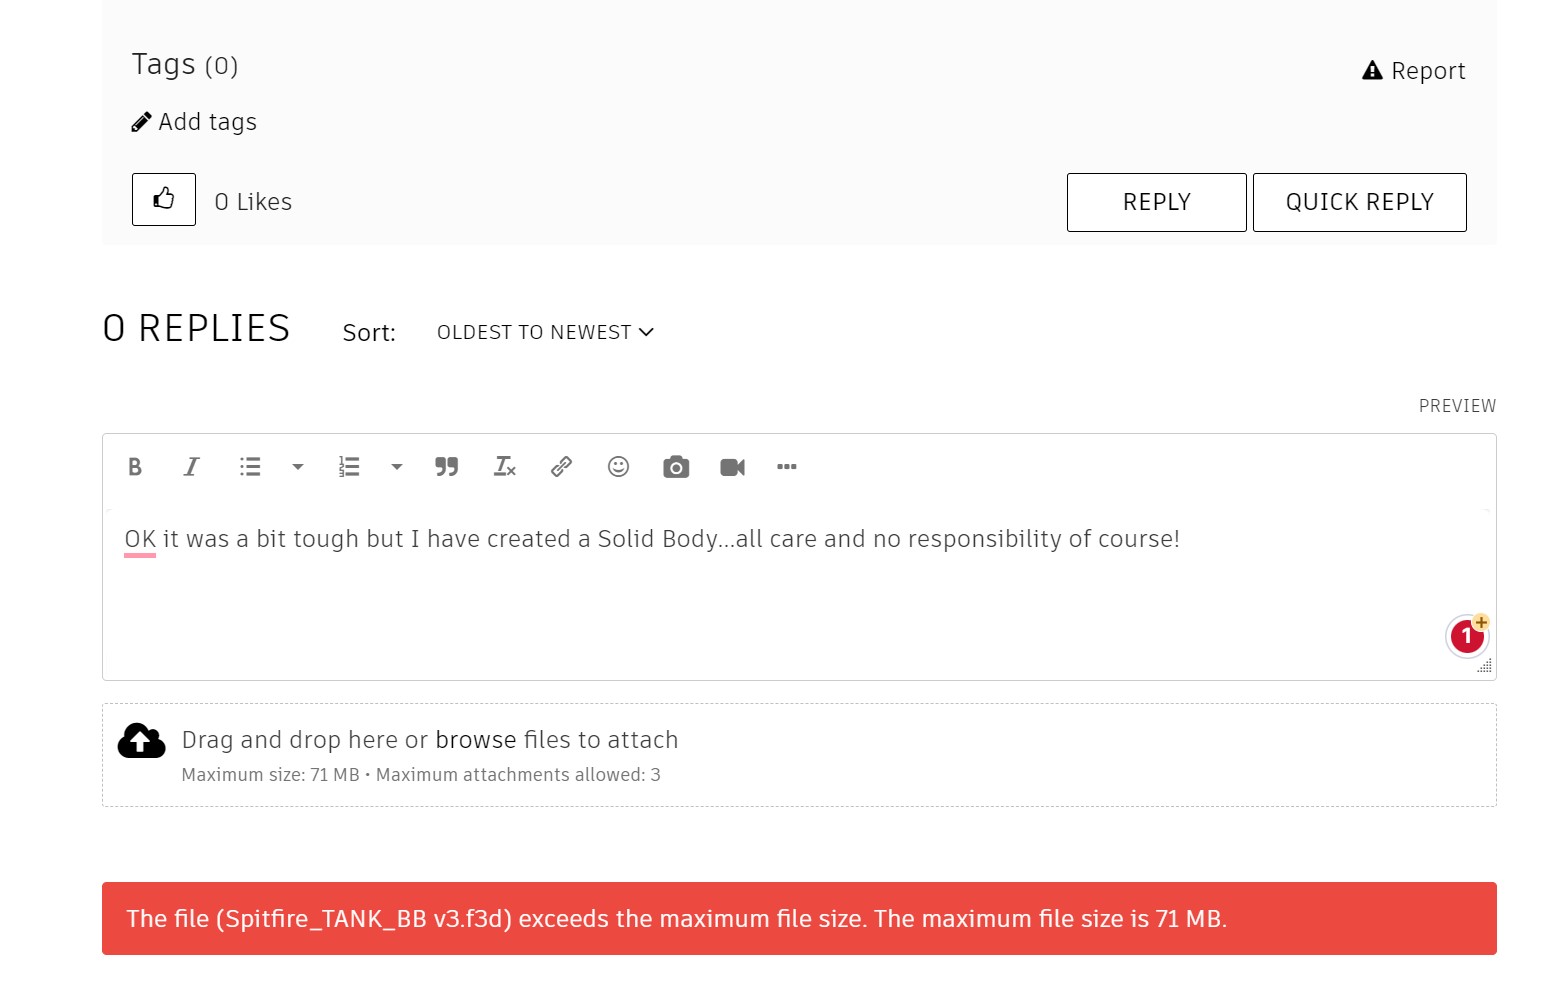Image resolution: width=1558 pixels, height=1006 pixels.
Task: Insert a blockquote in the reply
Action: tap(446, 467)
